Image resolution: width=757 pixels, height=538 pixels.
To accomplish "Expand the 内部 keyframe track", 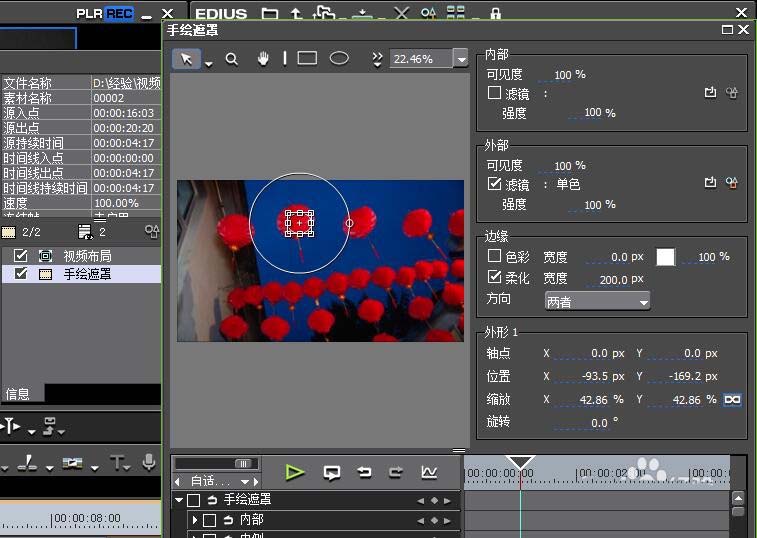I will [195, 520].
